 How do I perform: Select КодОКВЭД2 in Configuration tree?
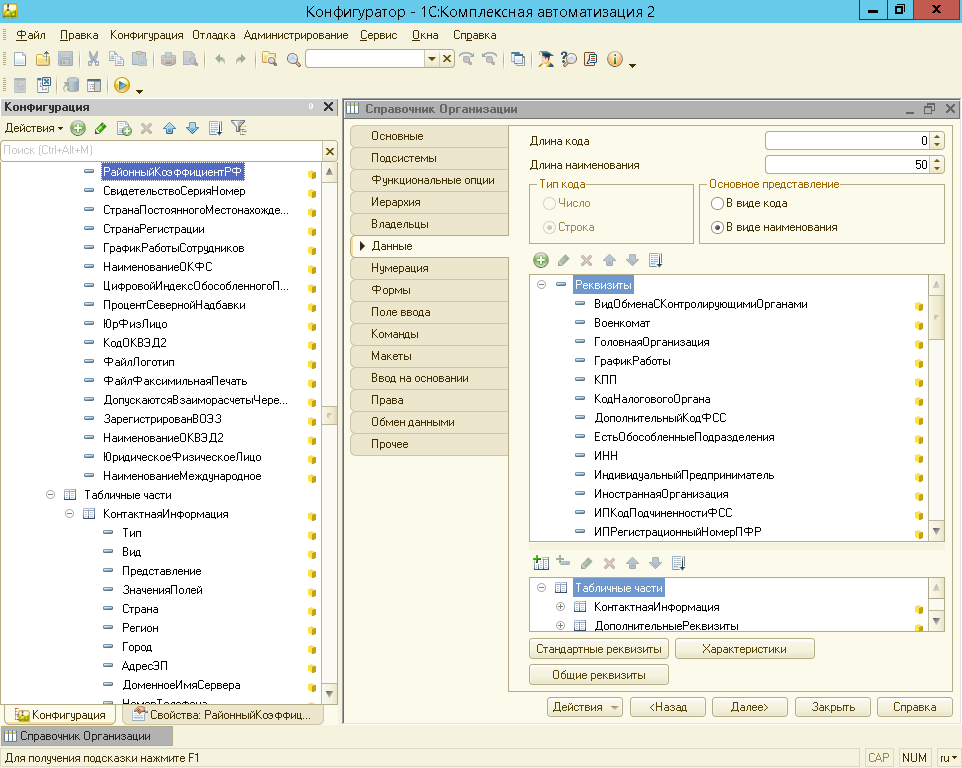(134, 342)
